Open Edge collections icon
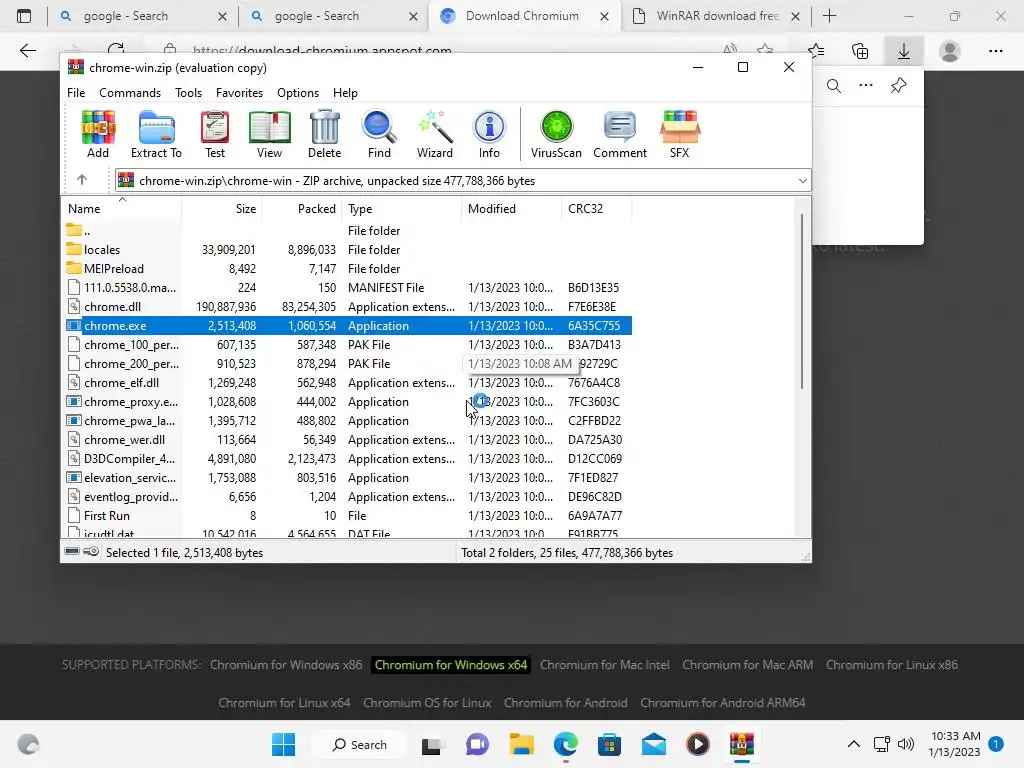 click(860, 51)
